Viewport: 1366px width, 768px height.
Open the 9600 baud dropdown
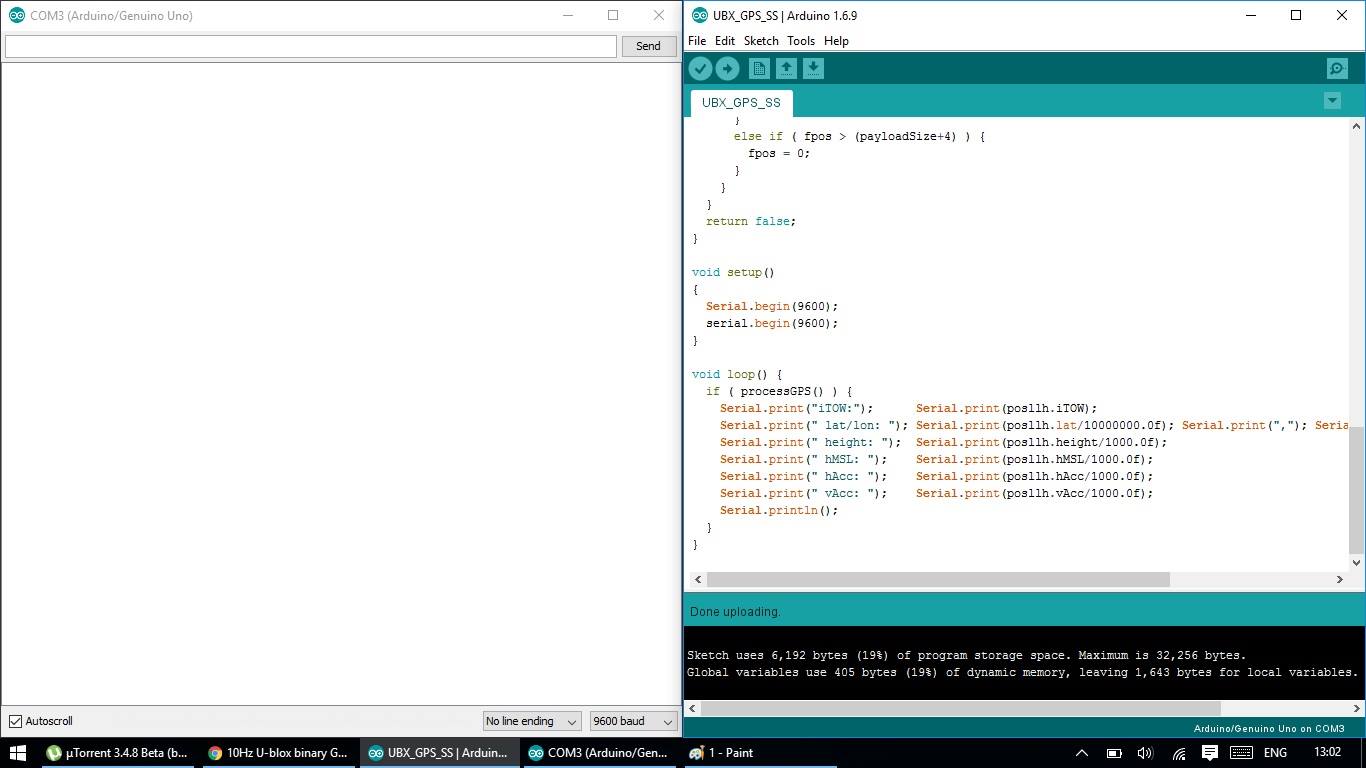point(633,721)
